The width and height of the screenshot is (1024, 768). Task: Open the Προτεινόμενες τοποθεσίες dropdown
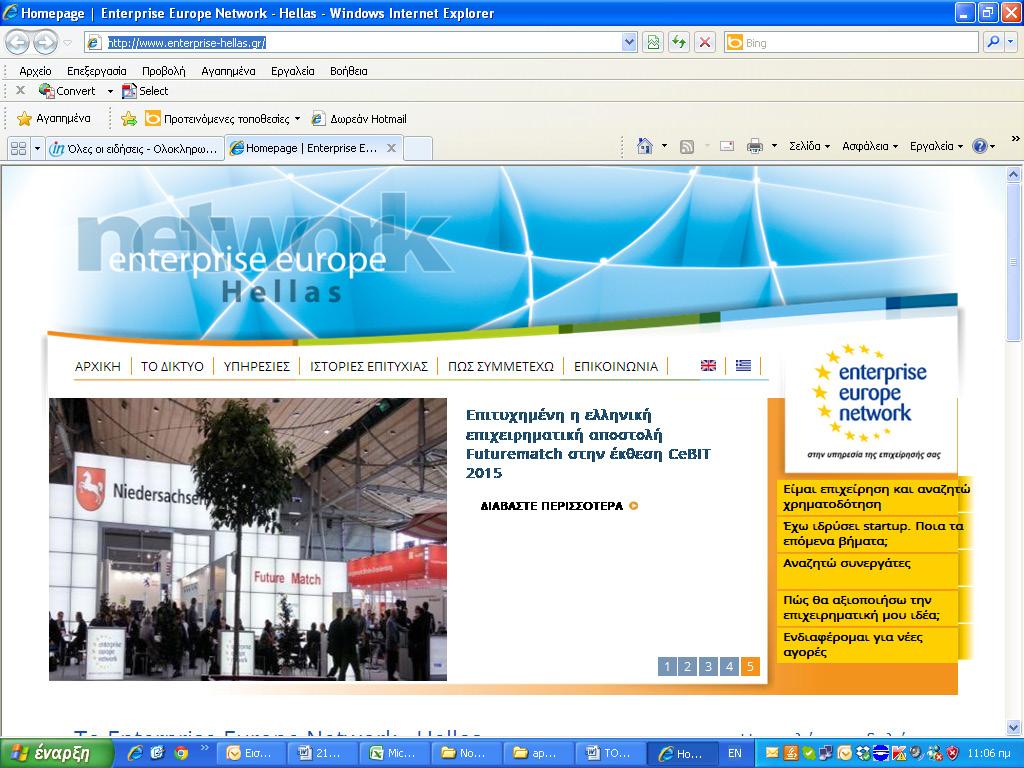[223, 118]
